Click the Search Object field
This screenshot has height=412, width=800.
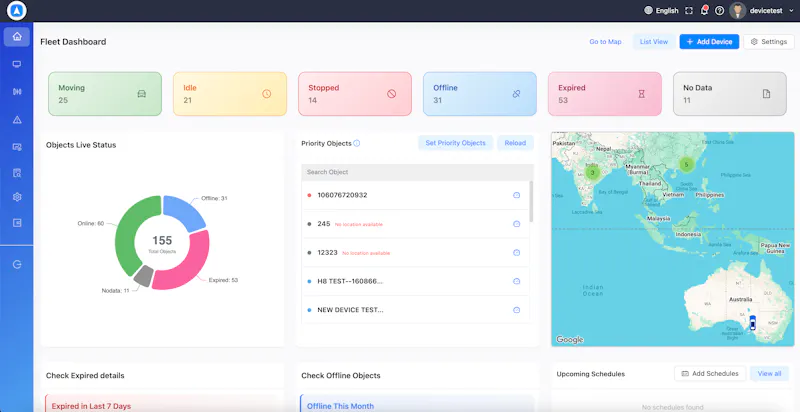click(417, 172)
